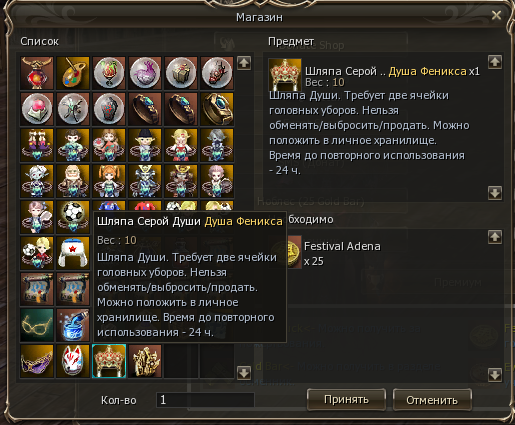Move item list down with arrow button

[x=244, y=373]
